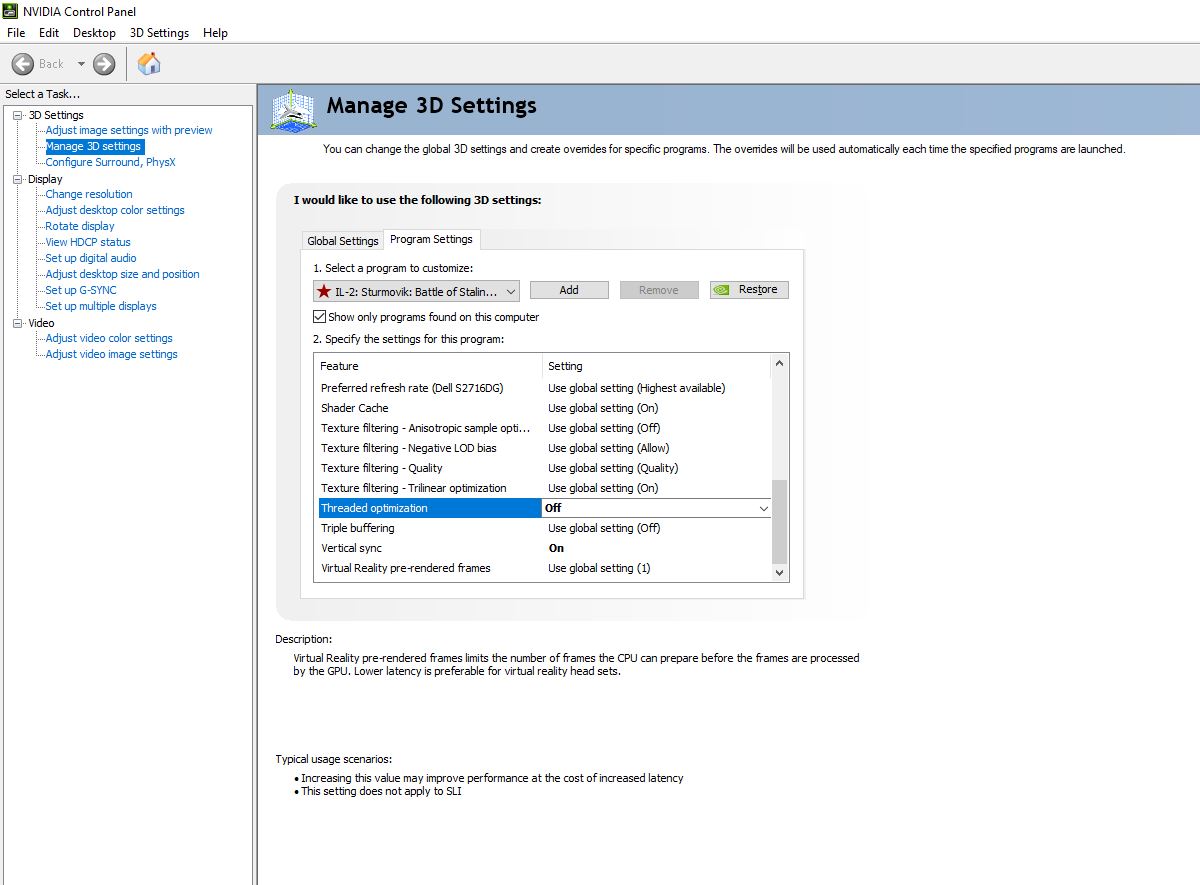1200x885 pixels.
Task: Select Texture filtering - Quality row
Action: (x=543, y=468)
